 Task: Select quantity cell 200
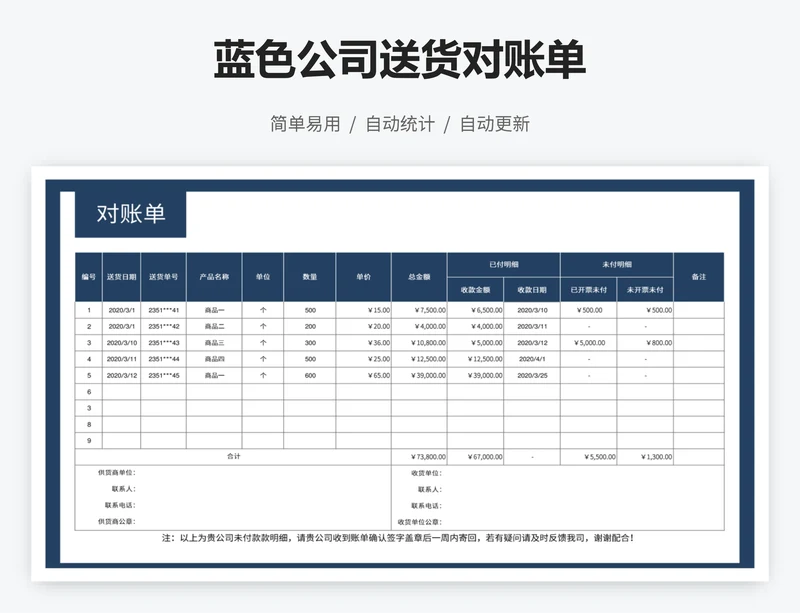(x=310, y=327)
